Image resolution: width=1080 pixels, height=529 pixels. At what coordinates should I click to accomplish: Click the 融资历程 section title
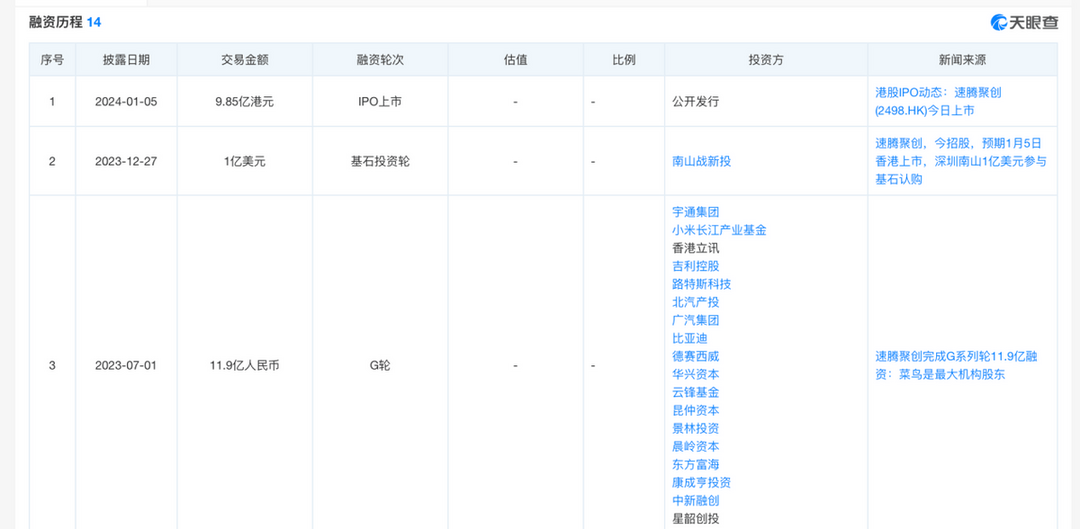[56, 22]
